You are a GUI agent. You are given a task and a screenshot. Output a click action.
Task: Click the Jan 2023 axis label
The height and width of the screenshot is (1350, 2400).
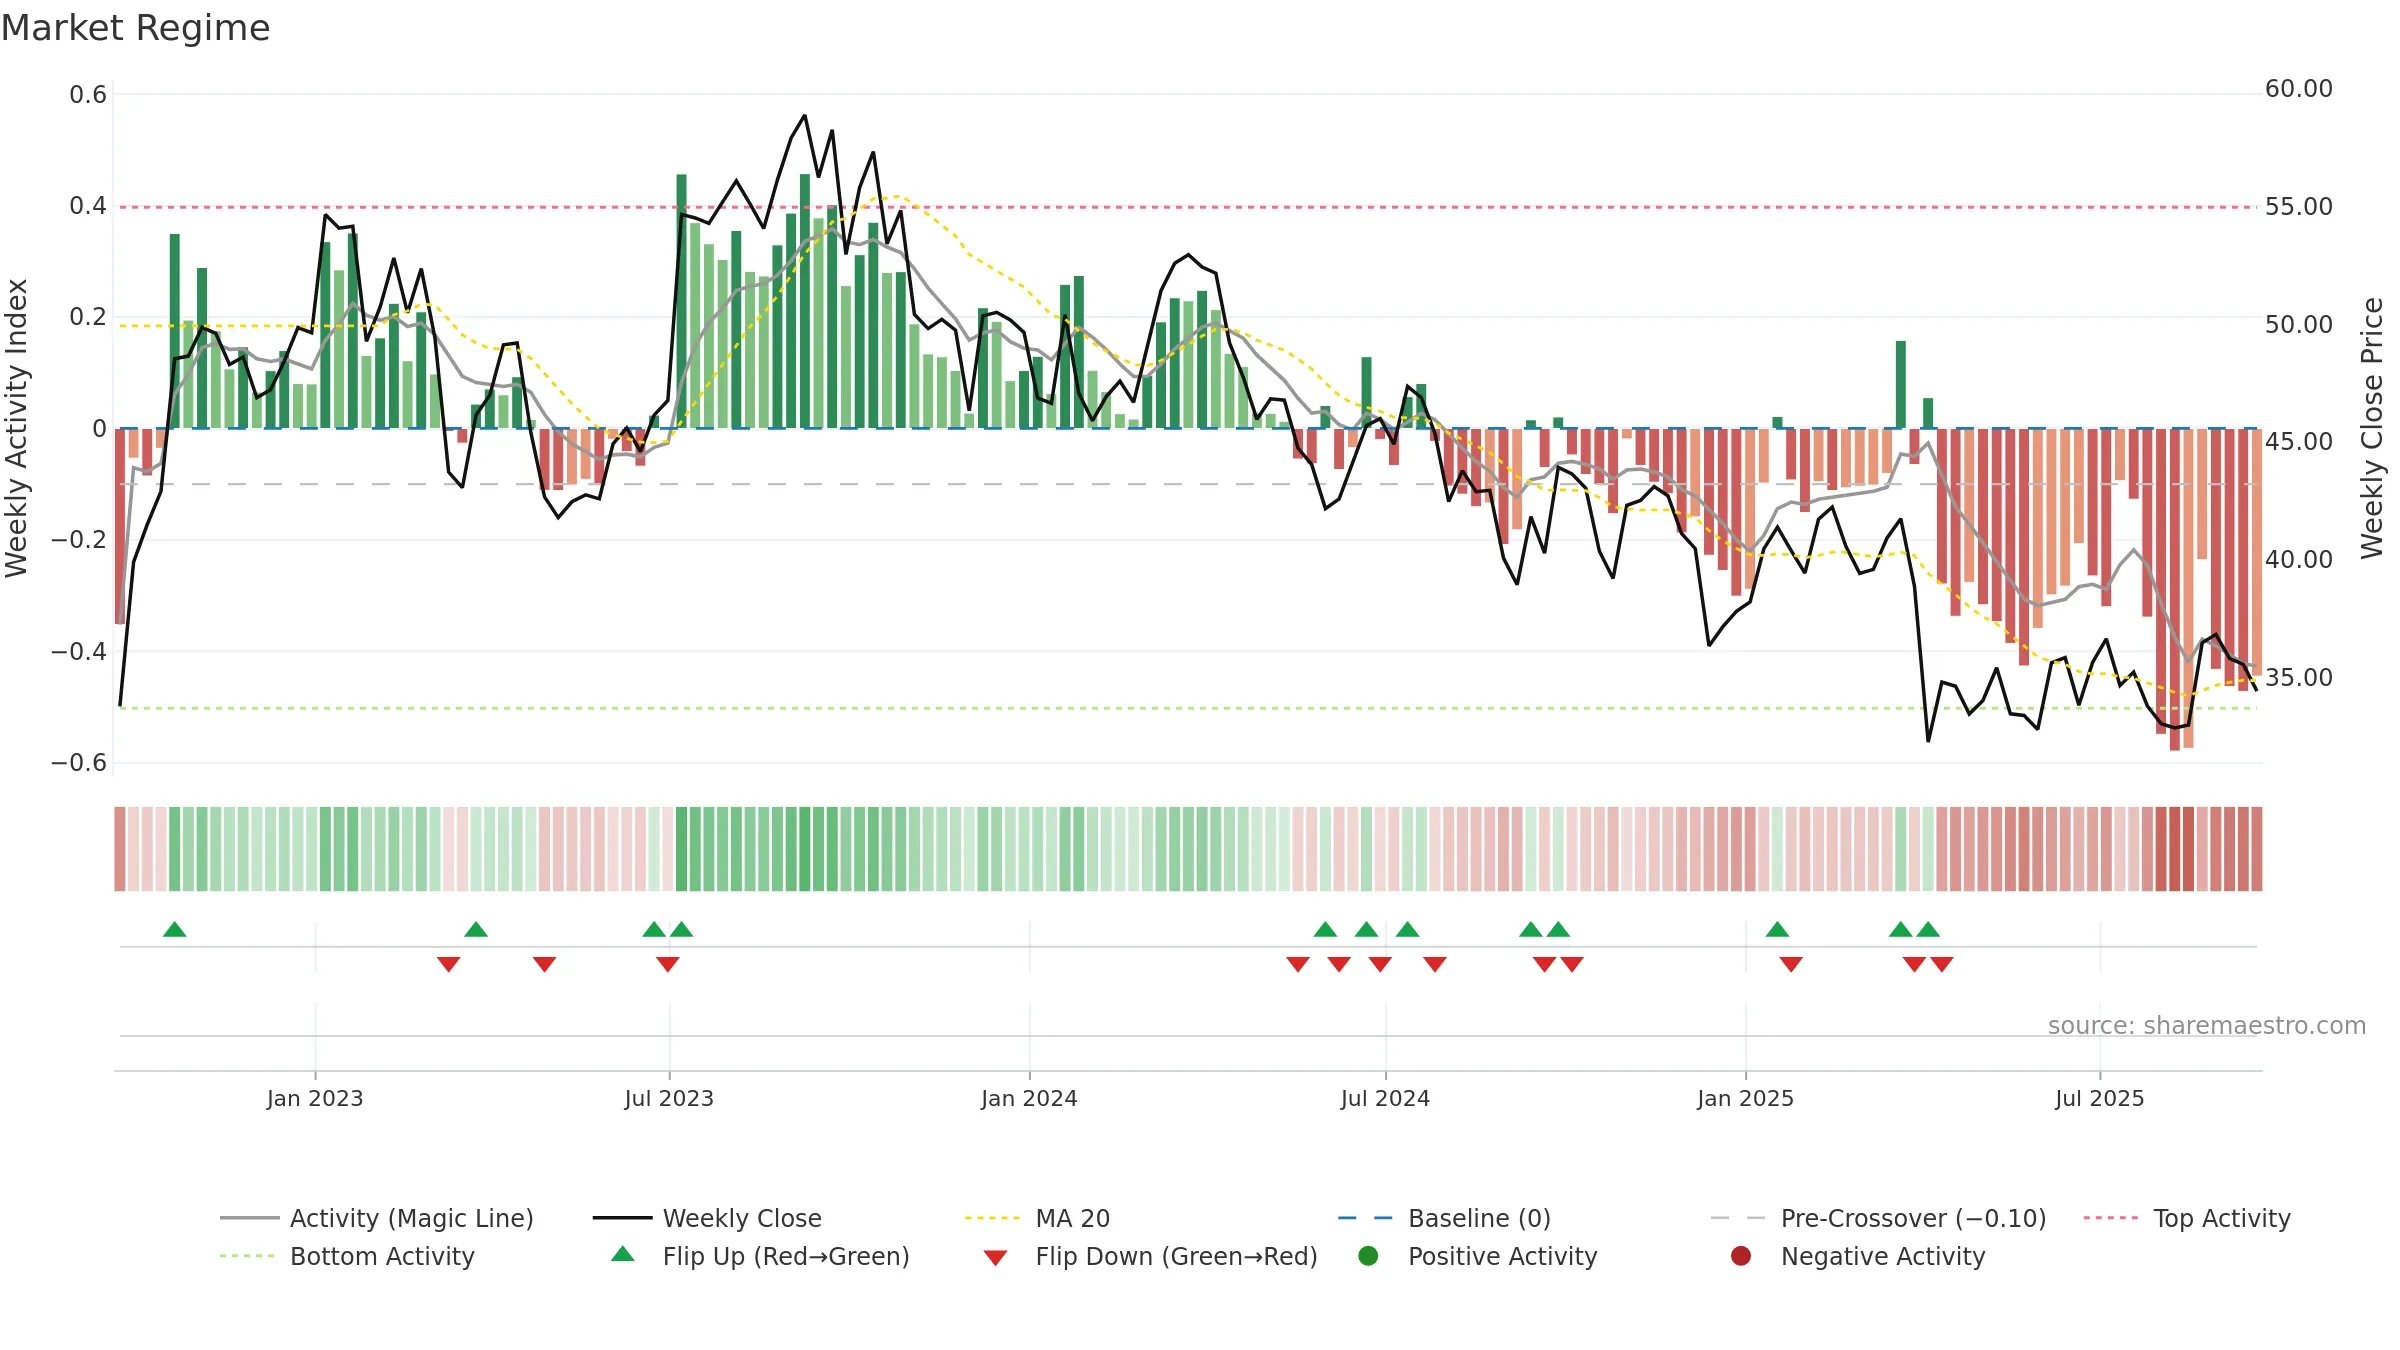pyautogui.click(x=315, y=1098)
